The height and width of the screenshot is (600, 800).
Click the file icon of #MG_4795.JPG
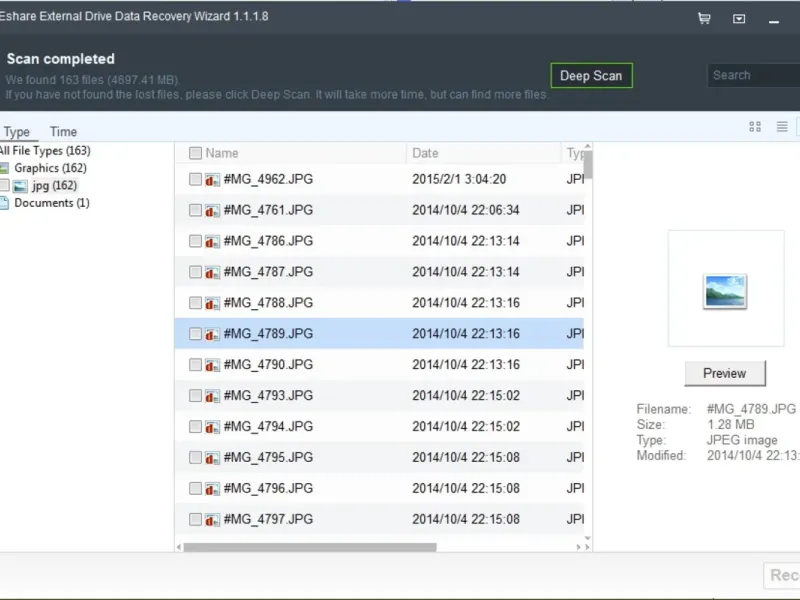(212, 458)
